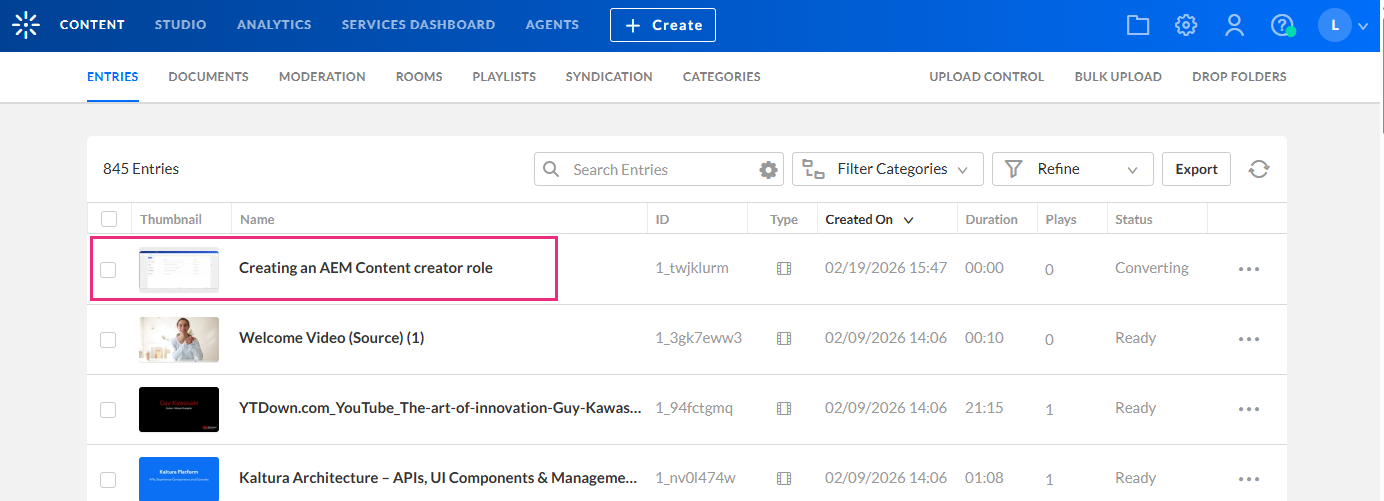Refresh the entries list

point(1258,170)
